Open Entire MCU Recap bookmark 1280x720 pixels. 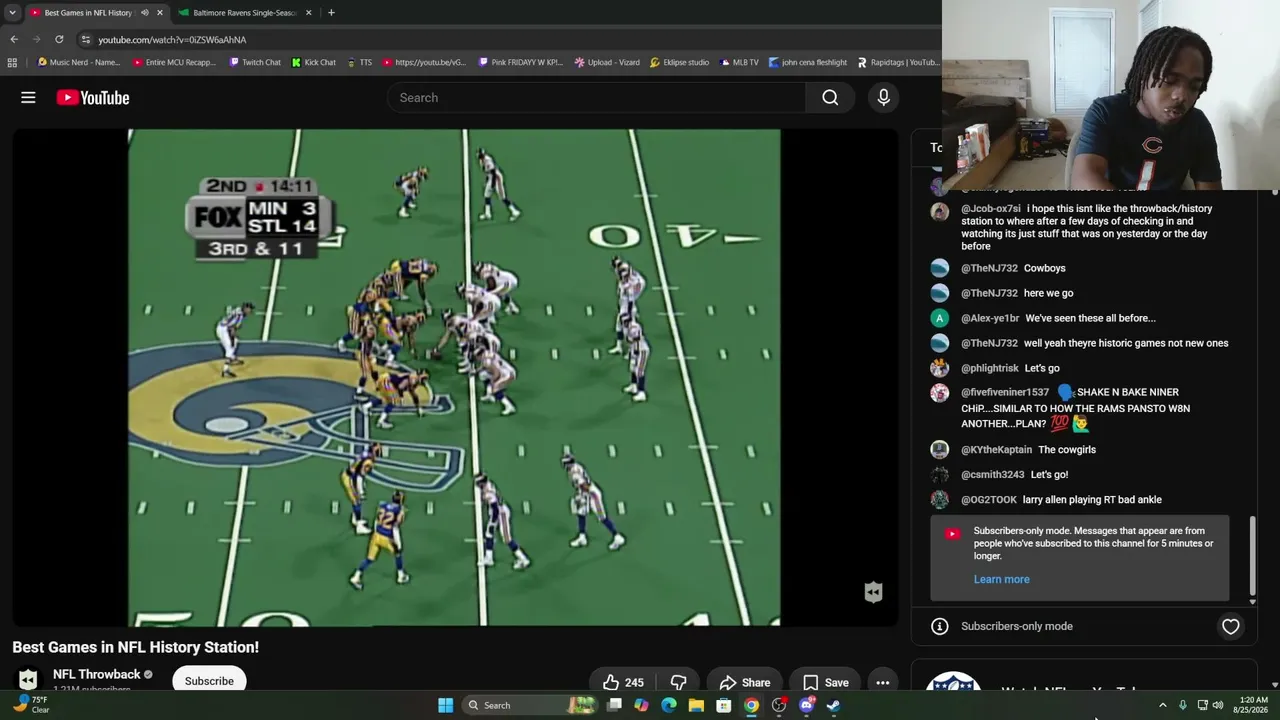coord(173,62)
